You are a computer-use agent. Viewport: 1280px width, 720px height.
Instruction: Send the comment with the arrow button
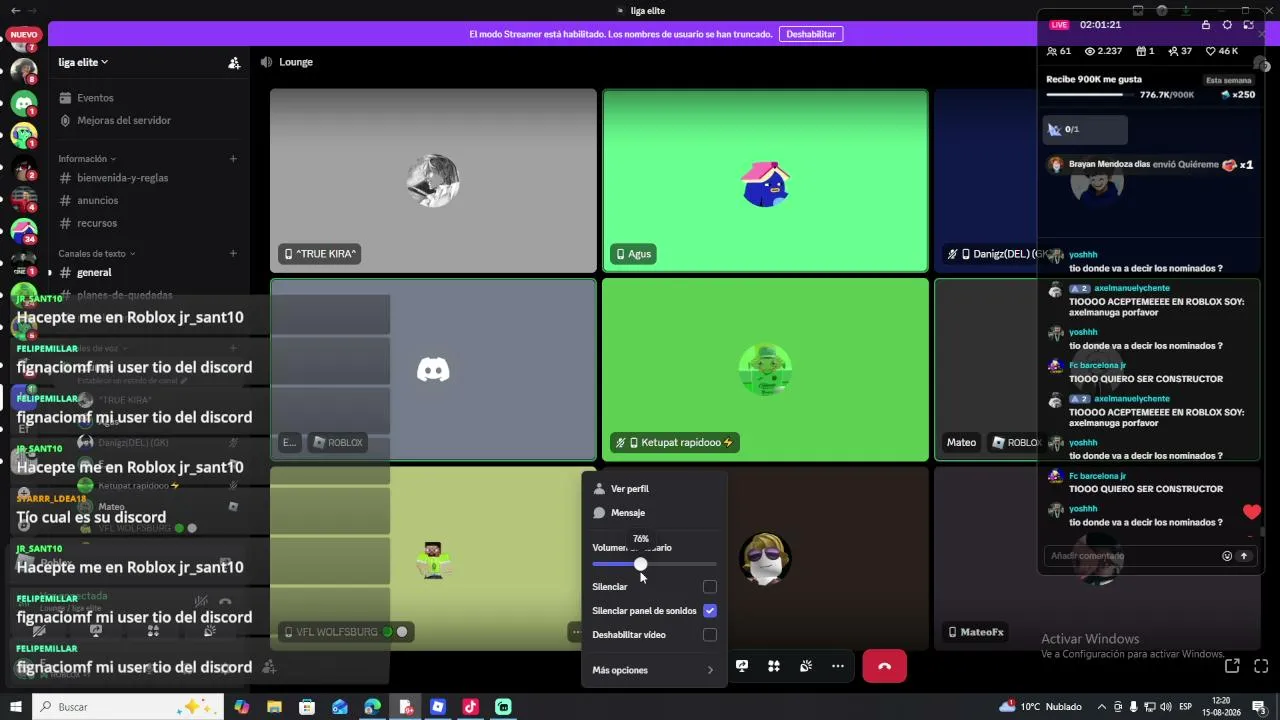[x=1244, y=556]
